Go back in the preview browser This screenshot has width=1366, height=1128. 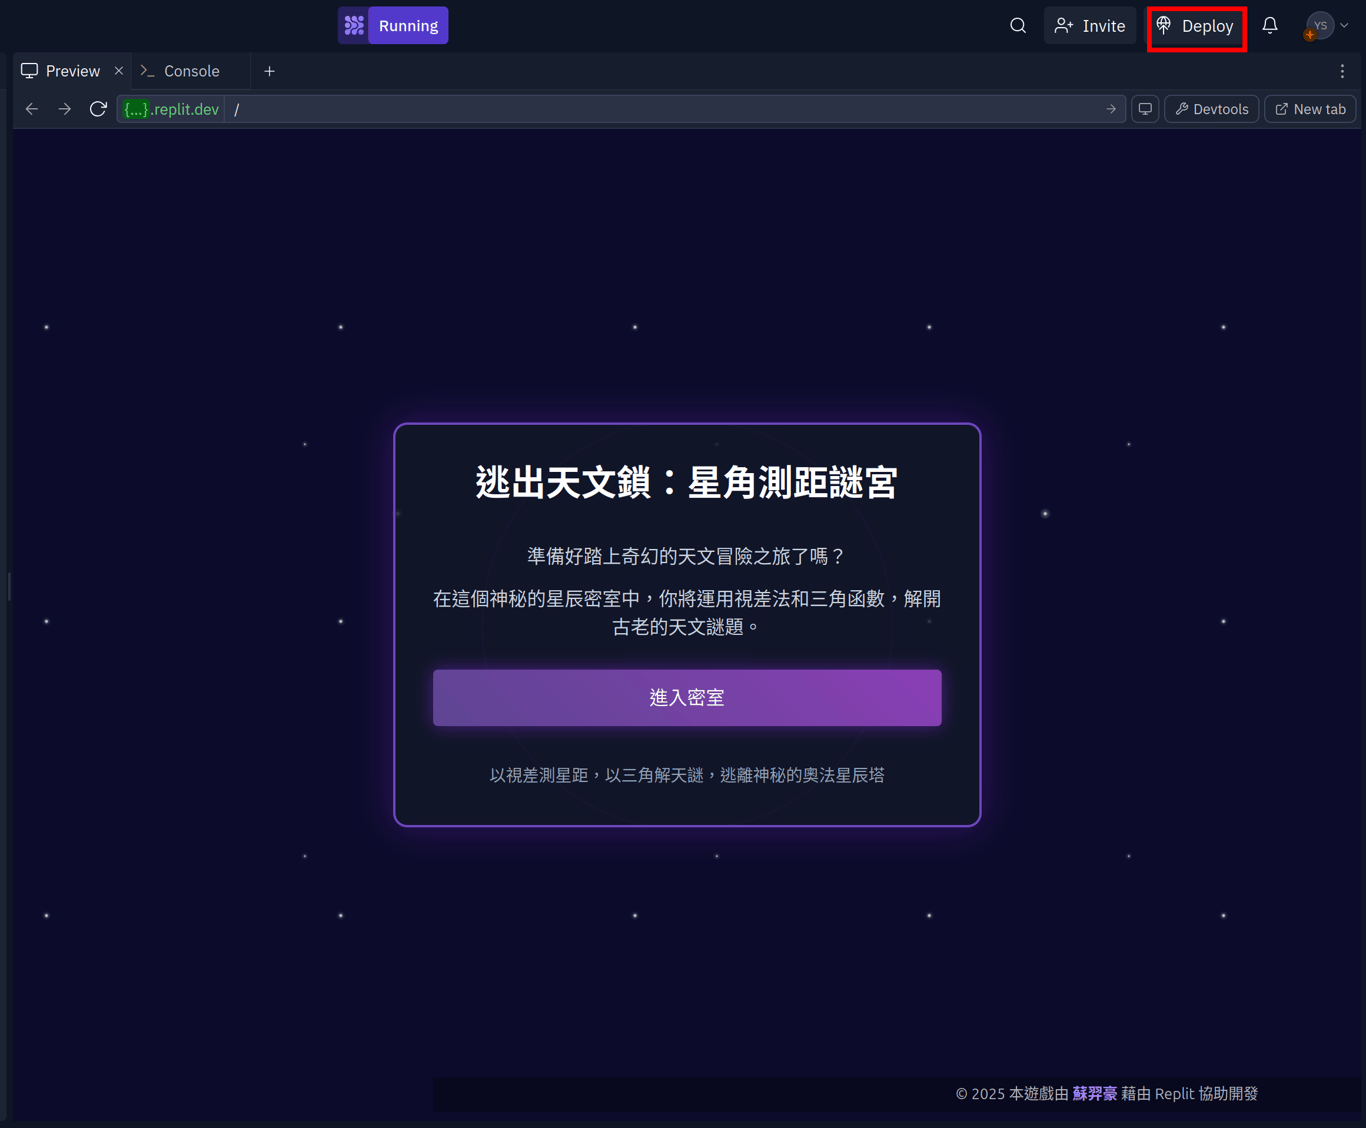pyautogui.click(x=32, y=109)
